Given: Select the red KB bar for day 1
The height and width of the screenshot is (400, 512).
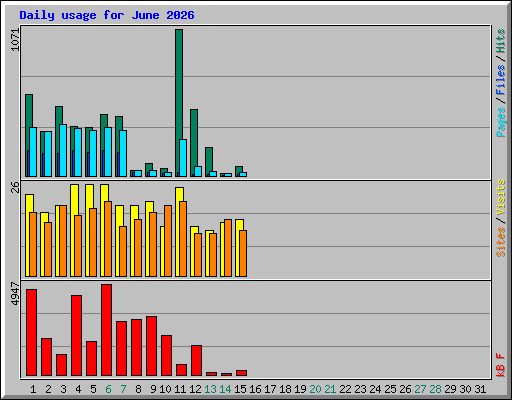Looking at the screenshot, I should 31,332.
